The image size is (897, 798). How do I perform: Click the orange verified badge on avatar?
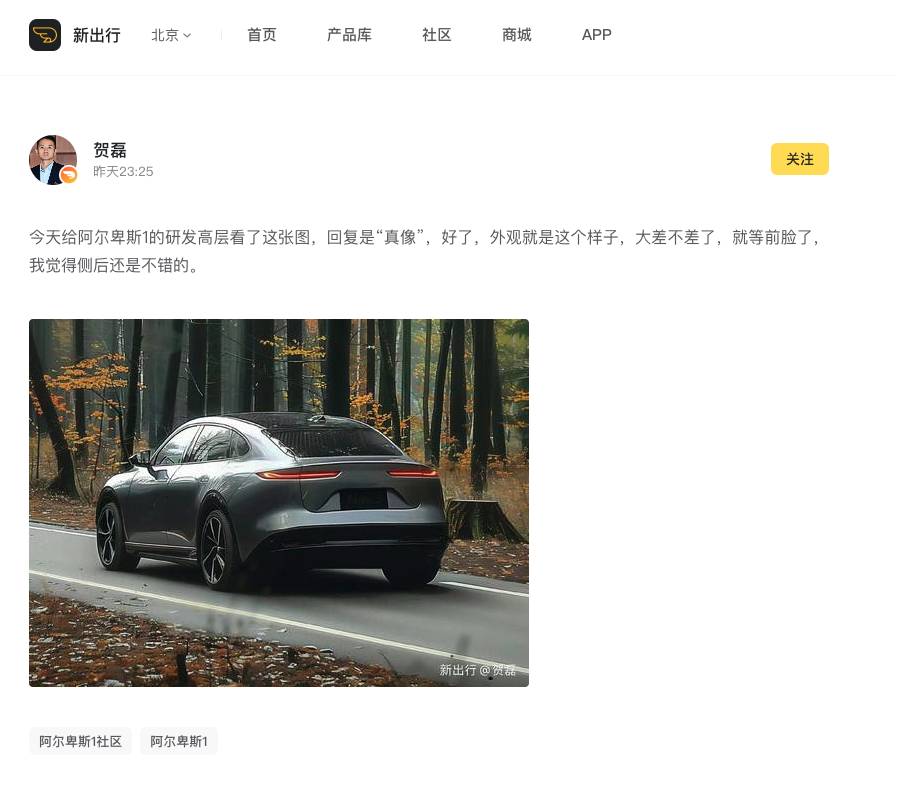[69, 174]
